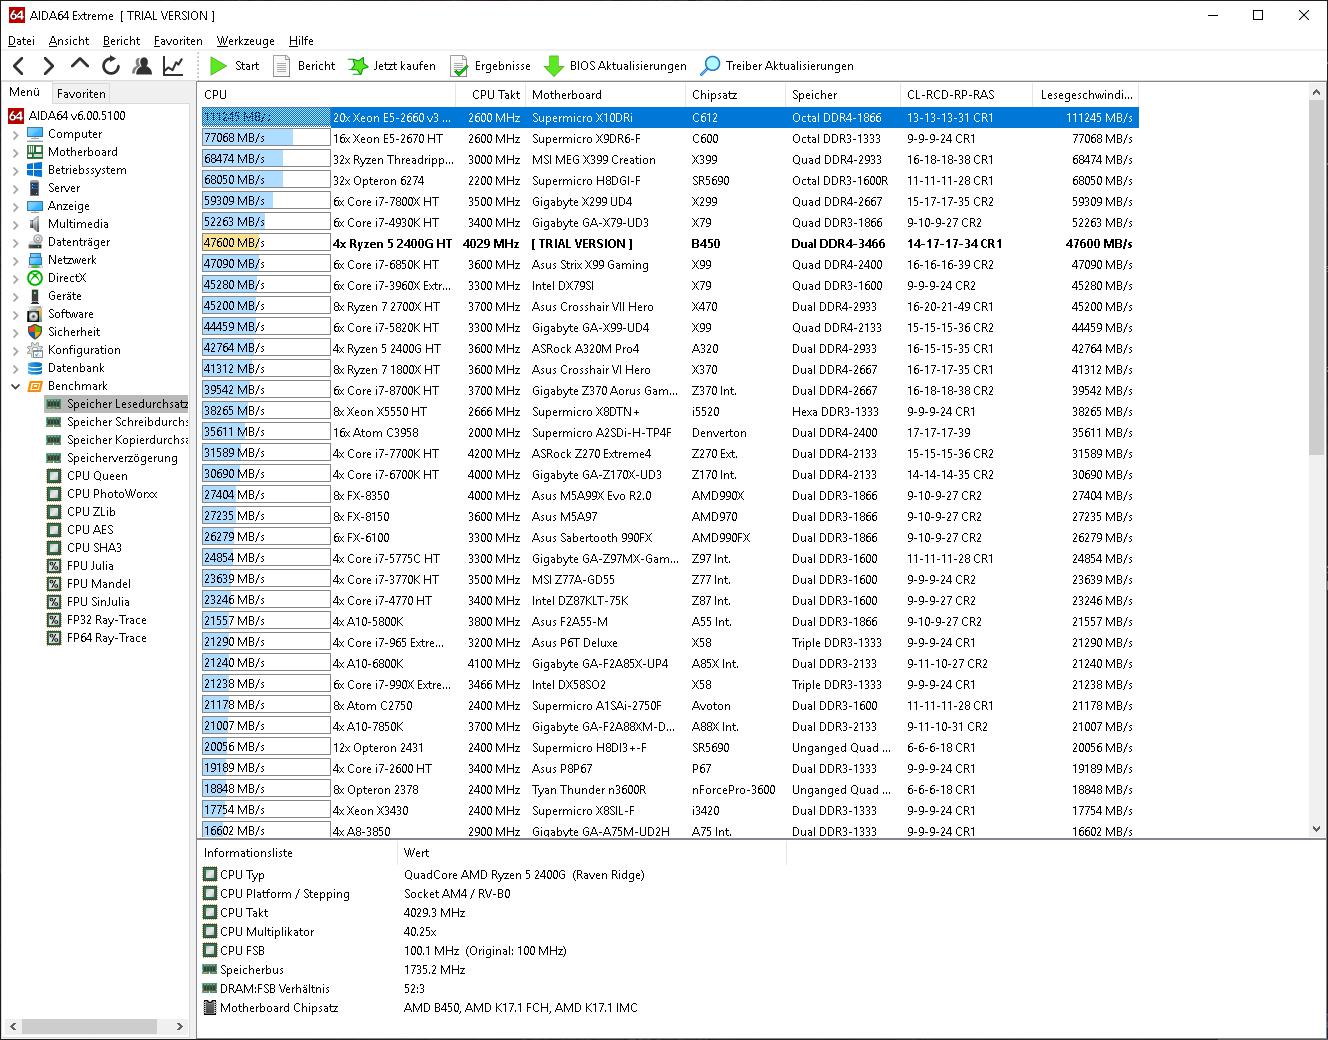Open the CPU AES benchmark
Screen dimensions: 1328x1040
pos(80,530)
